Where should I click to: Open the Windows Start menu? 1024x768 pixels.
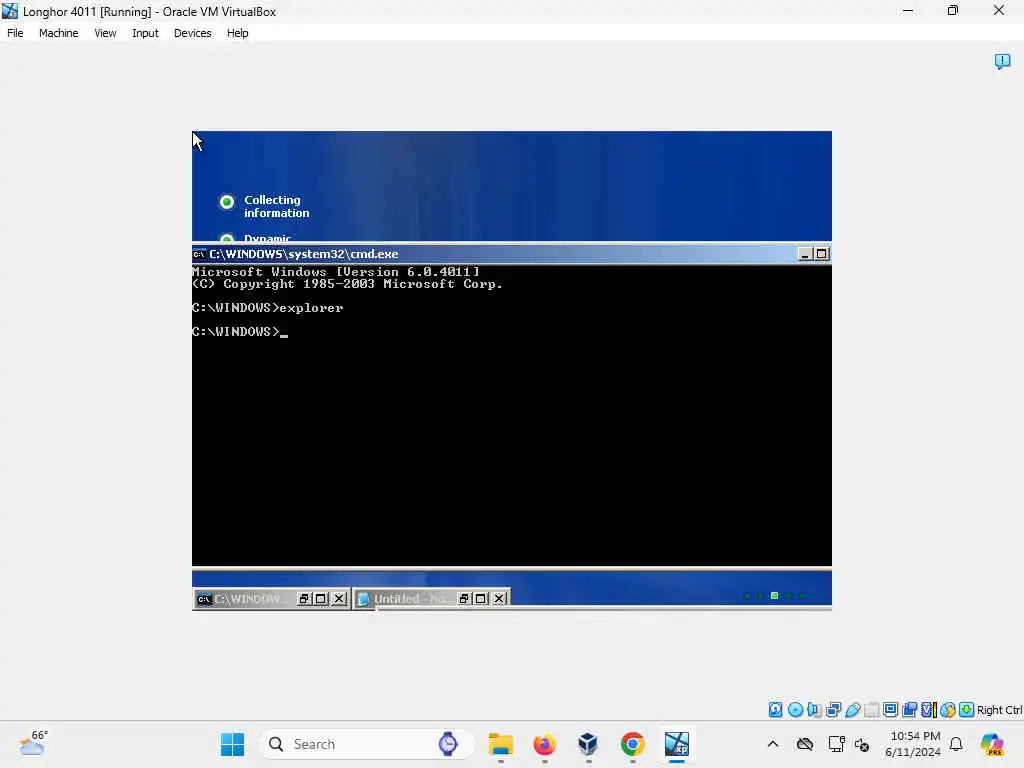coord(232,744)
